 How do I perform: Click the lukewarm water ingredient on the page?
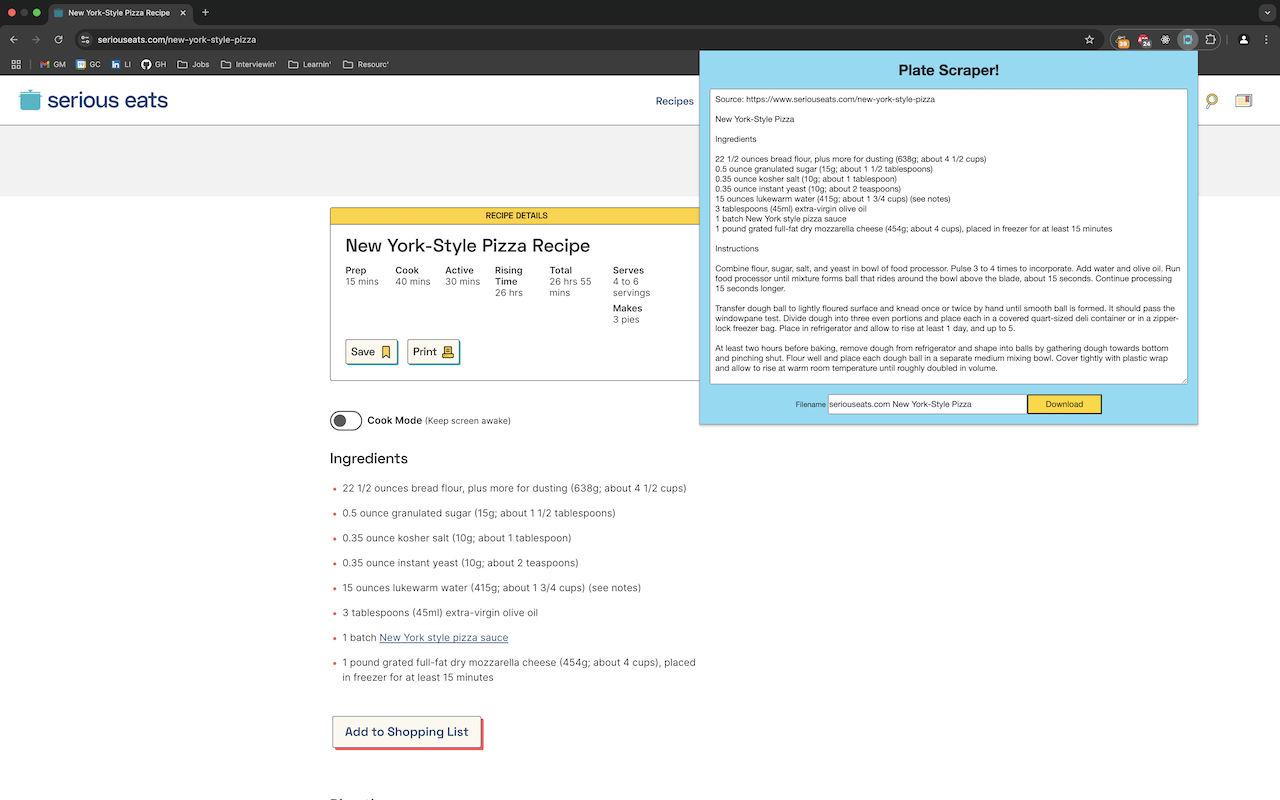[492, 588]
